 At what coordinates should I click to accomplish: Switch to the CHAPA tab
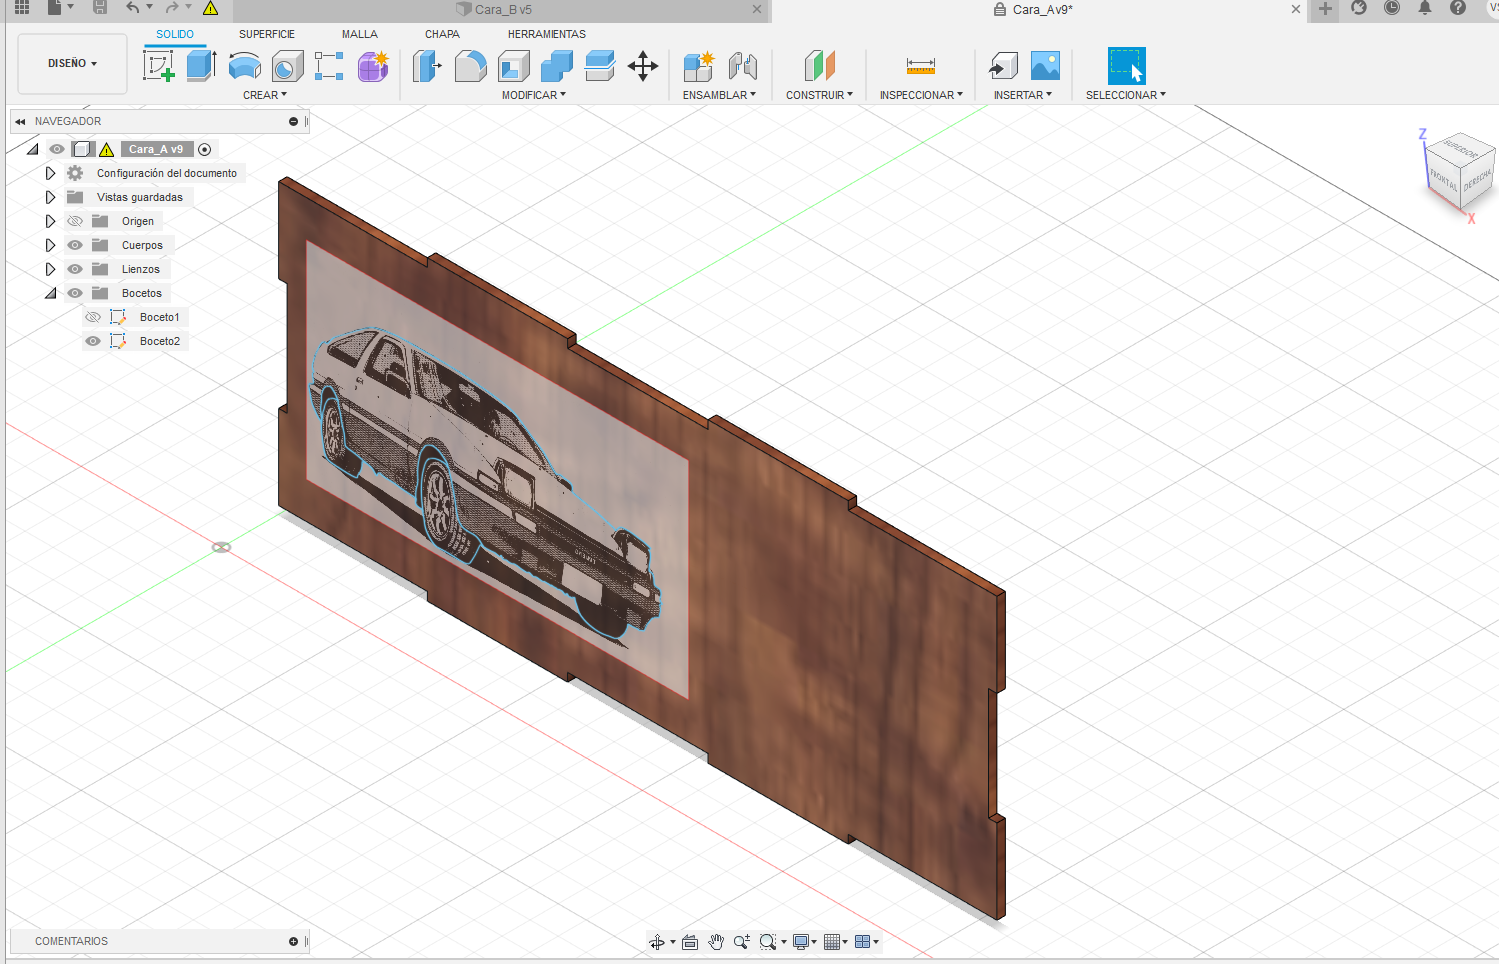tap(442, 34)
